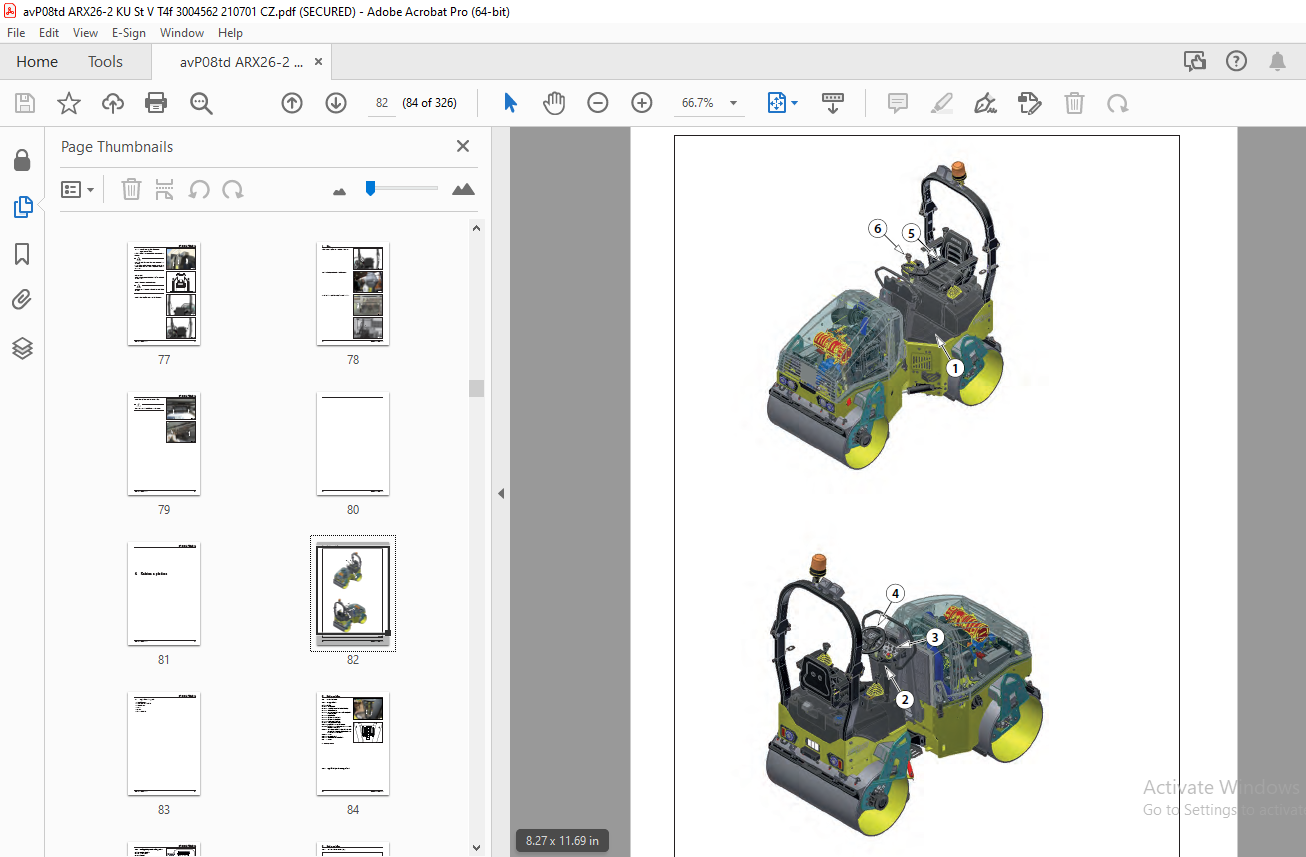Open the Bookmarks panel
Screen dimensions: 1306x857
click(22, 254)
